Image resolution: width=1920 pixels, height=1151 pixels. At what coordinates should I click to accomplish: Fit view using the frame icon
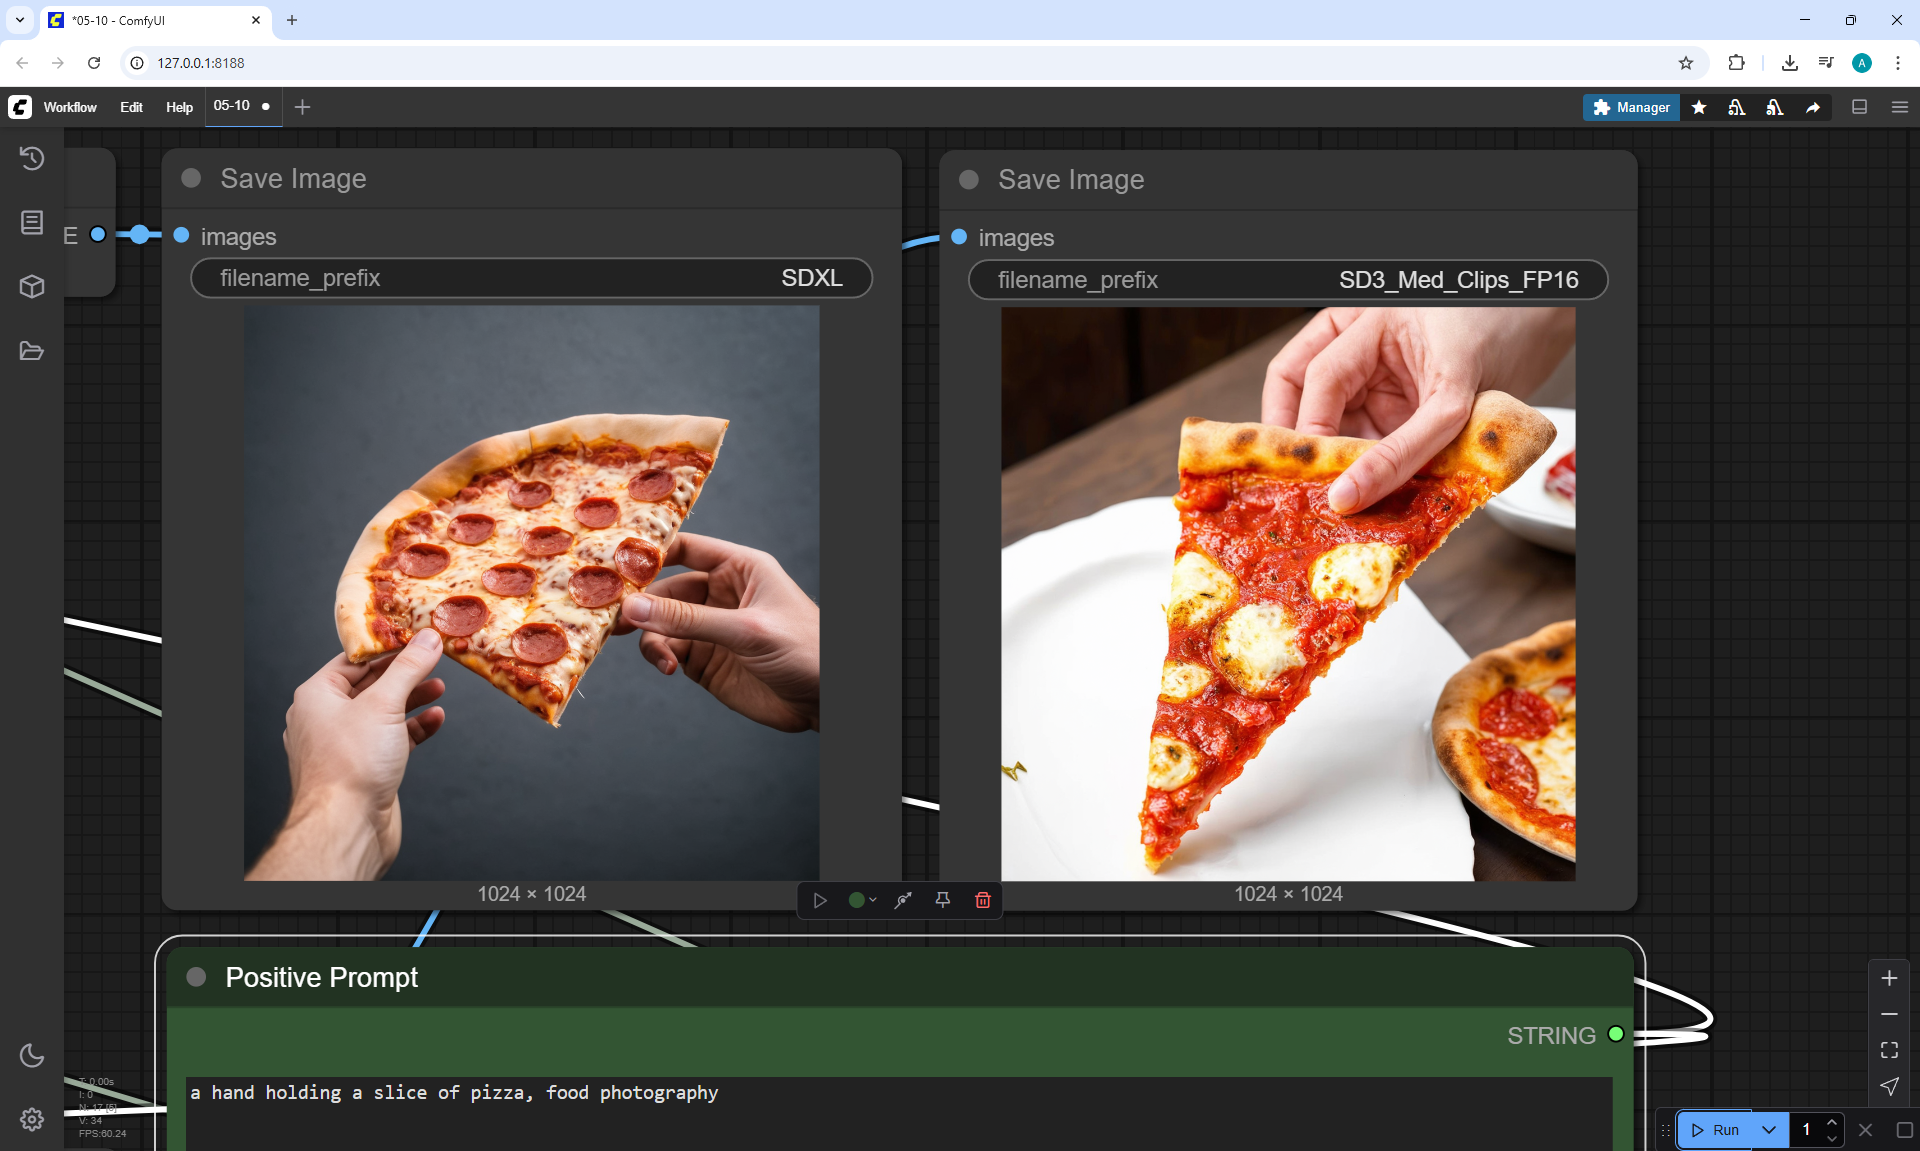(x=1889, y=1050)
